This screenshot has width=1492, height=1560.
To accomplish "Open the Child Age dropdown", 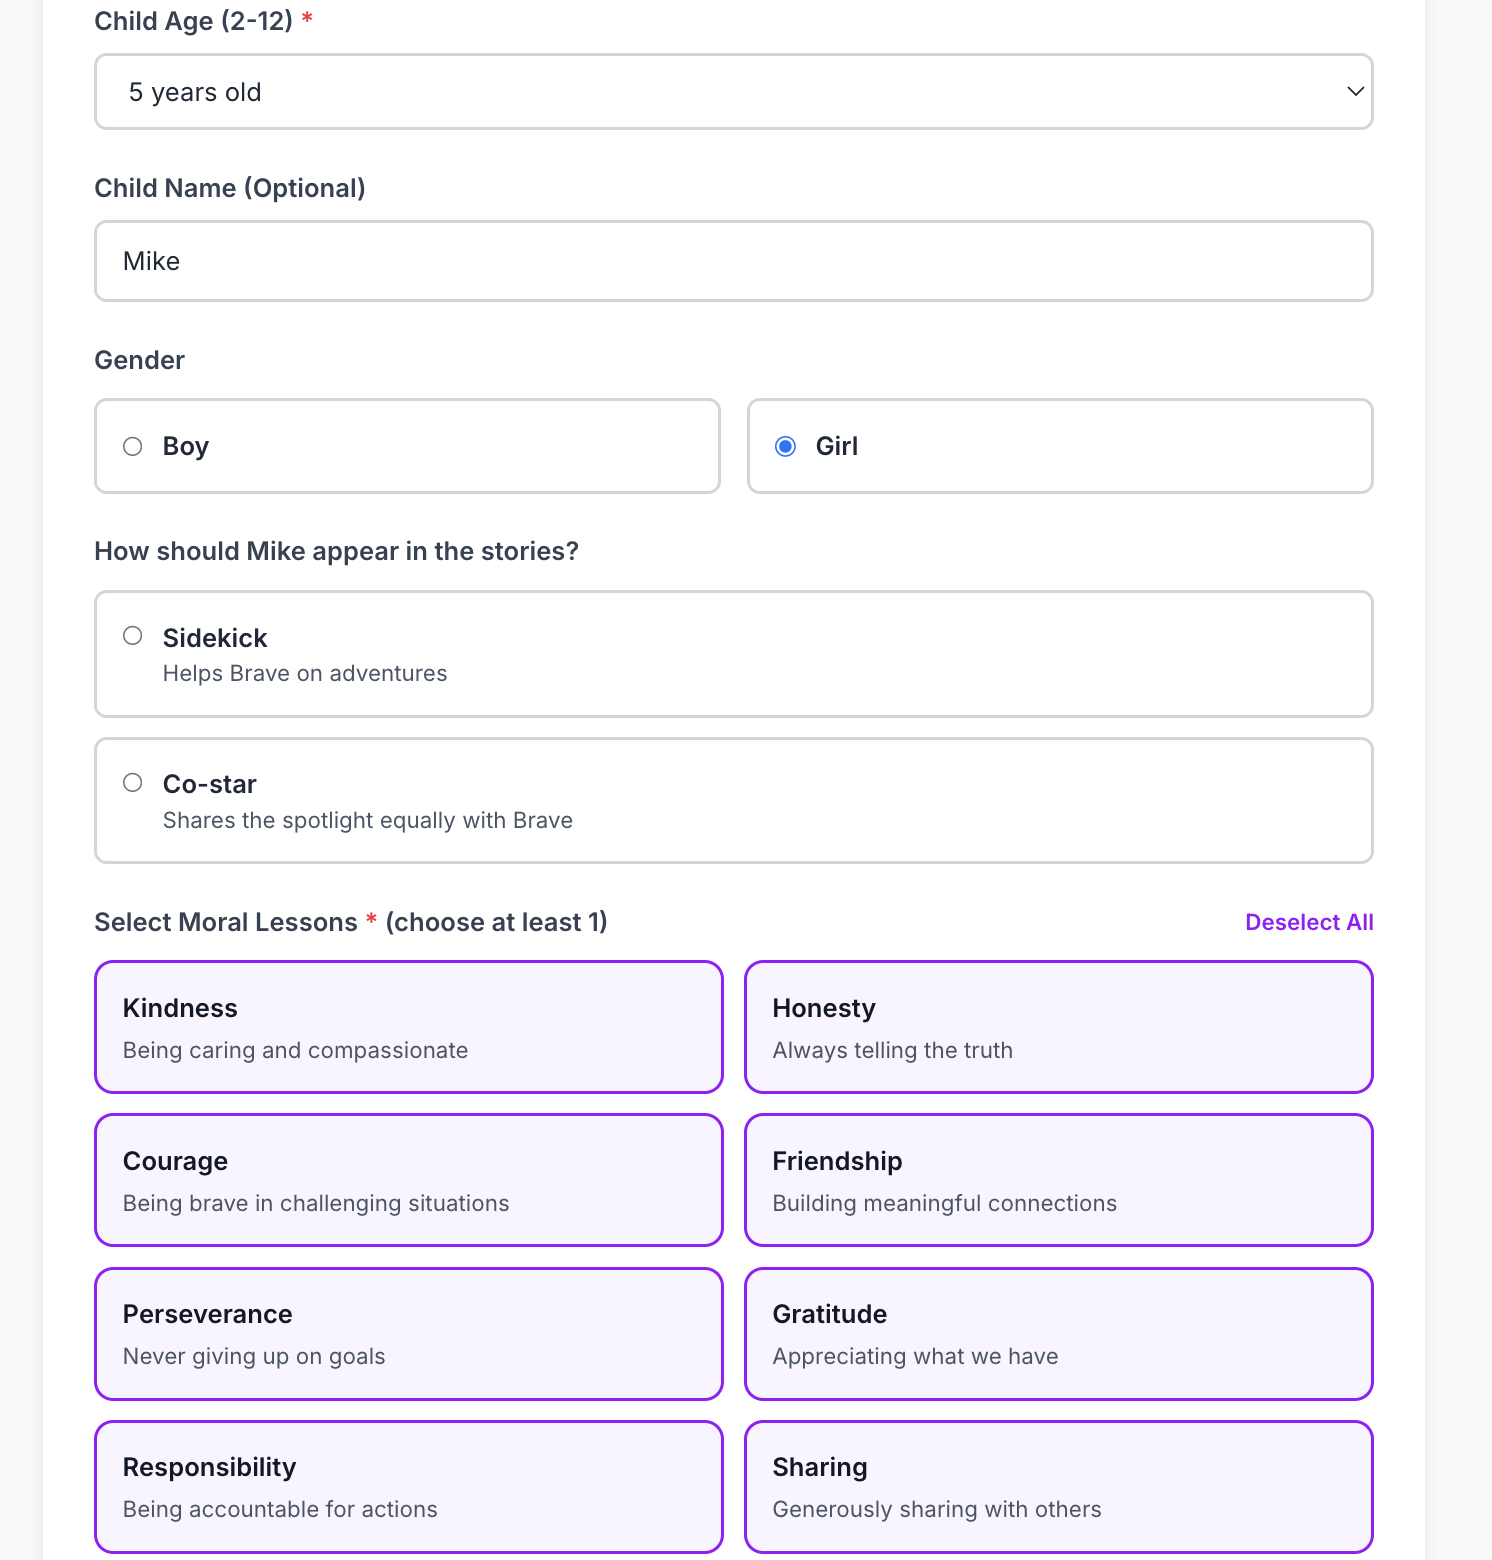I will click(x=733, y=91).
